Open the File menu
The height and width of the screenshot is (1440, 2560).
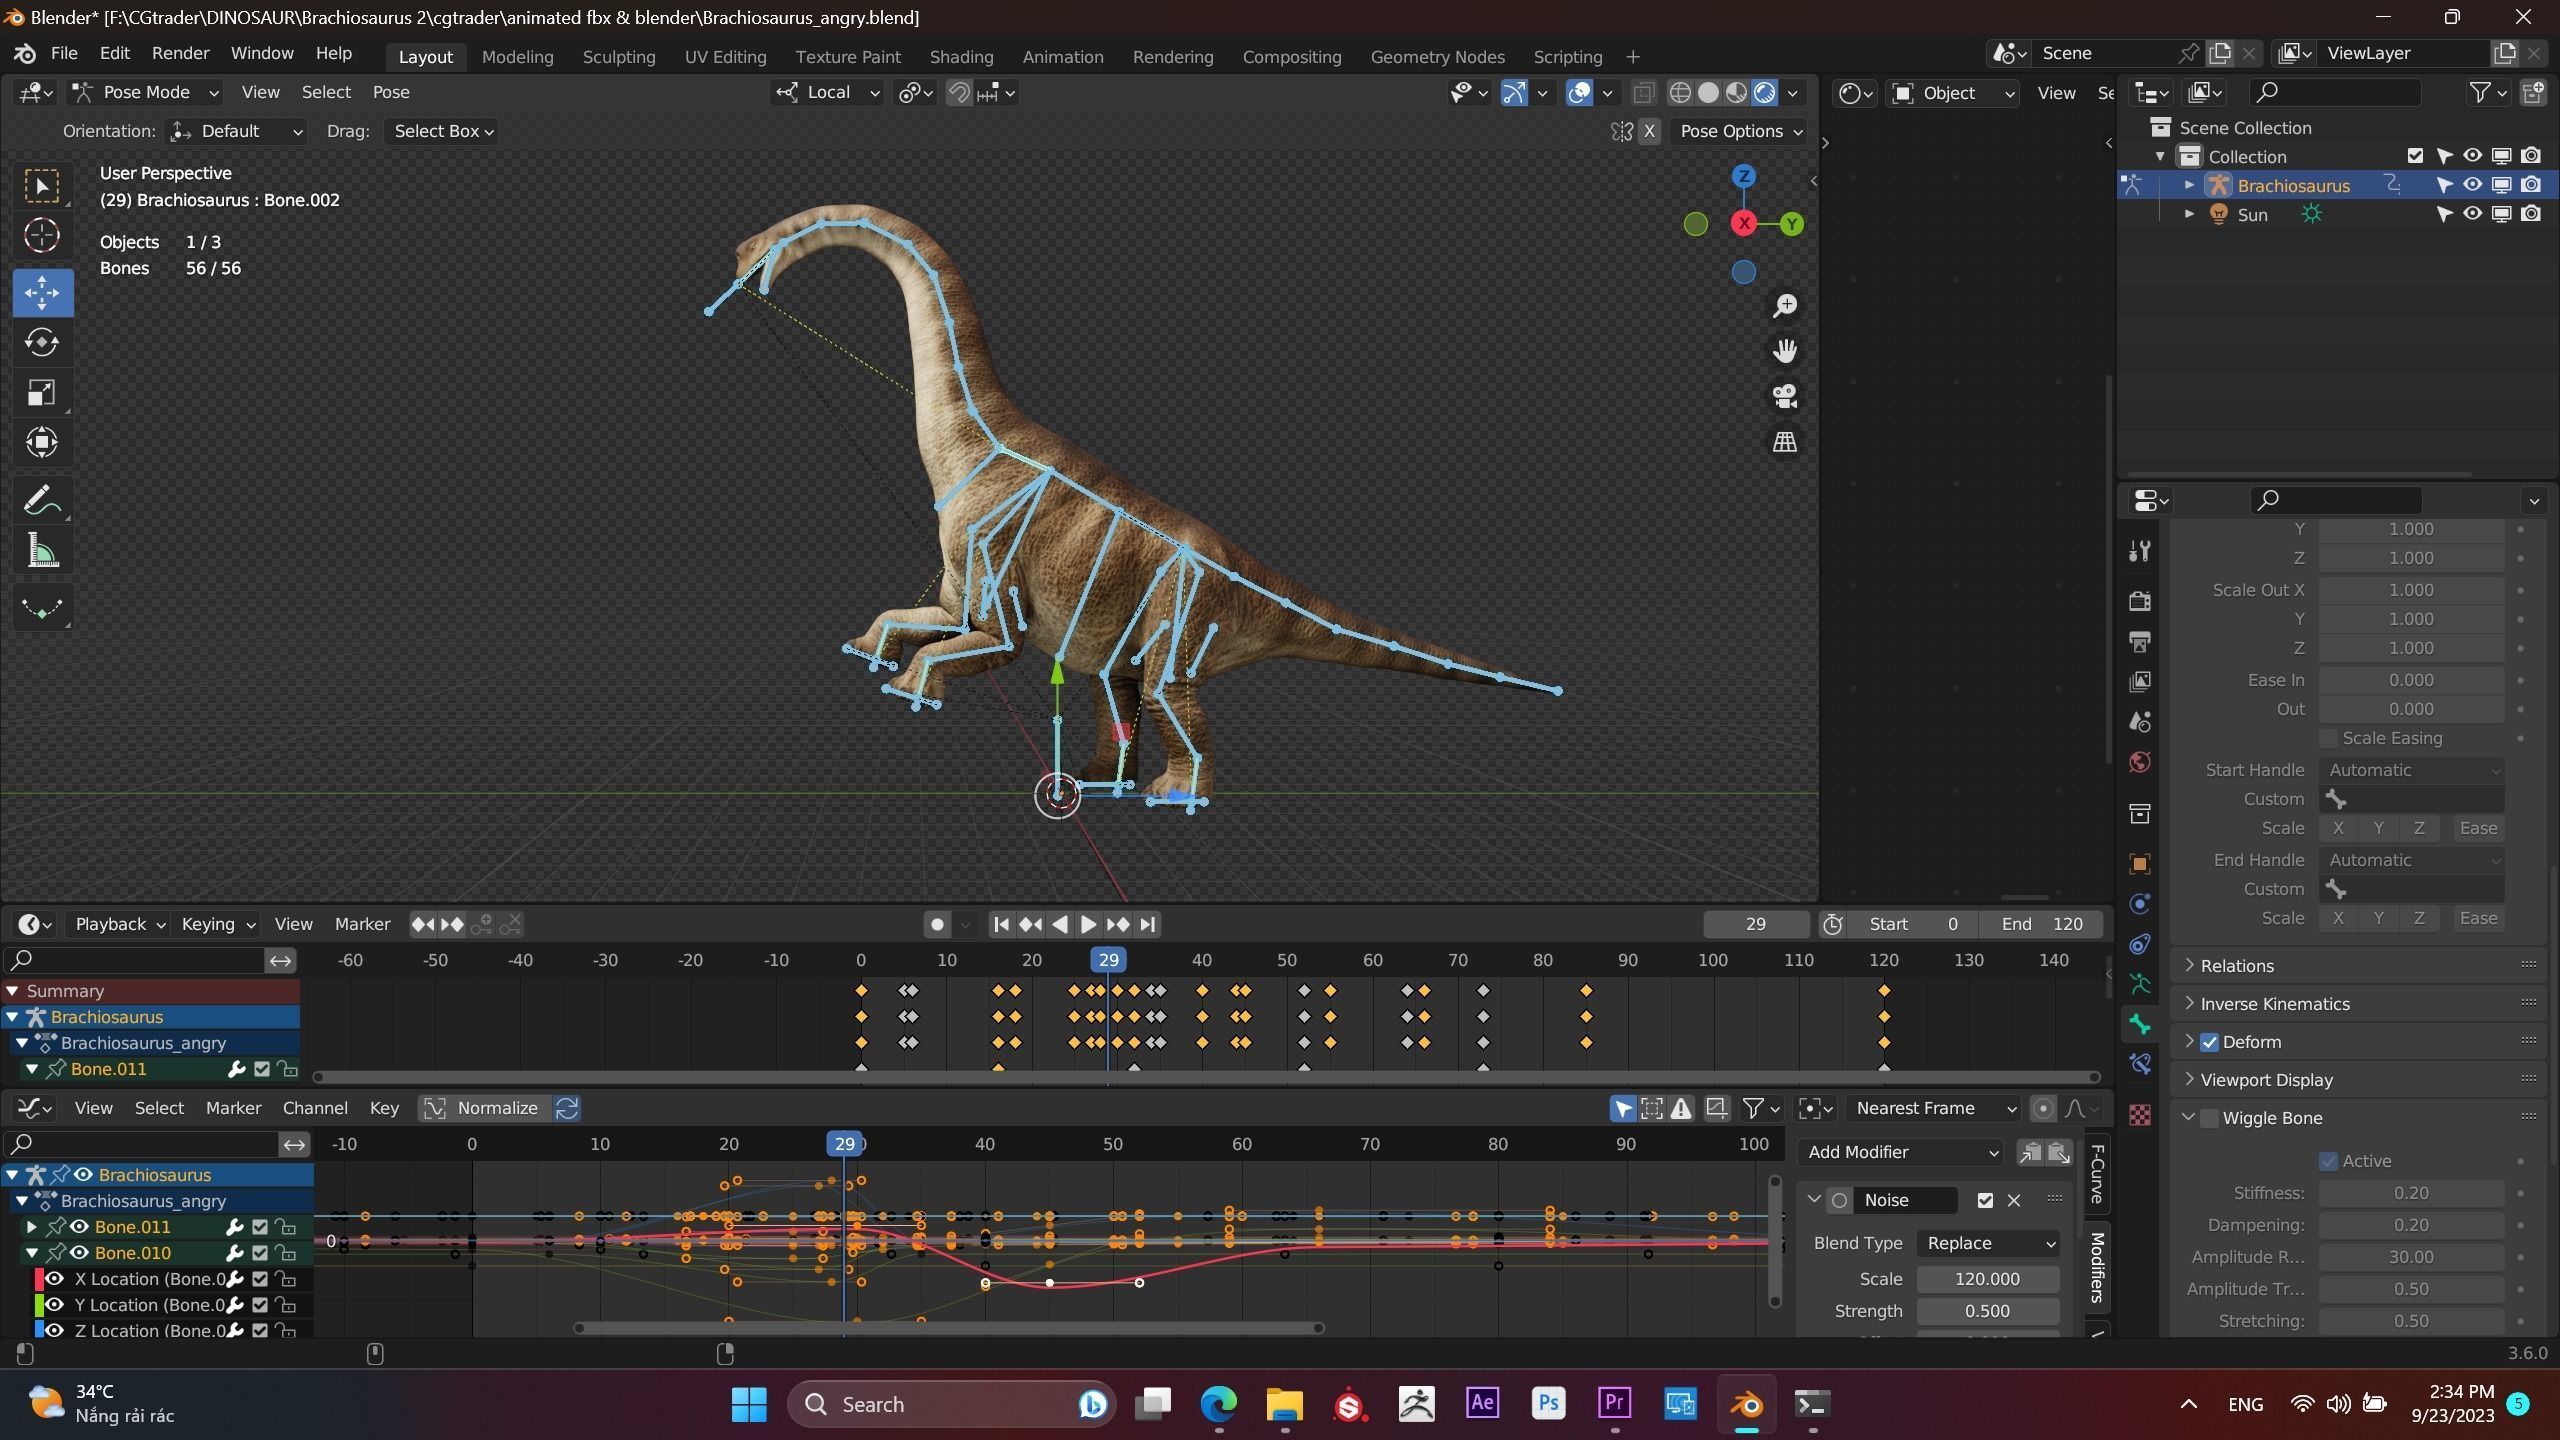coord(63,53)
